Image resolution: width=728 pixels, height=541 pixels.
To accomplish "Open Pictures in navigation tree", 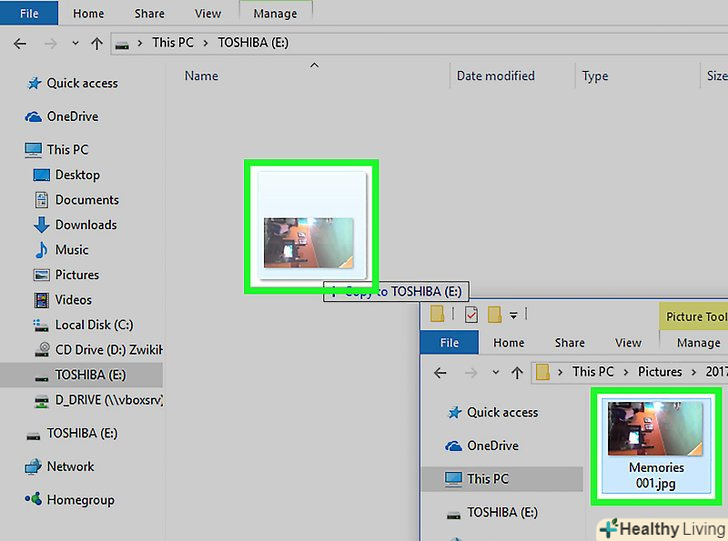I will coord(77,275).
